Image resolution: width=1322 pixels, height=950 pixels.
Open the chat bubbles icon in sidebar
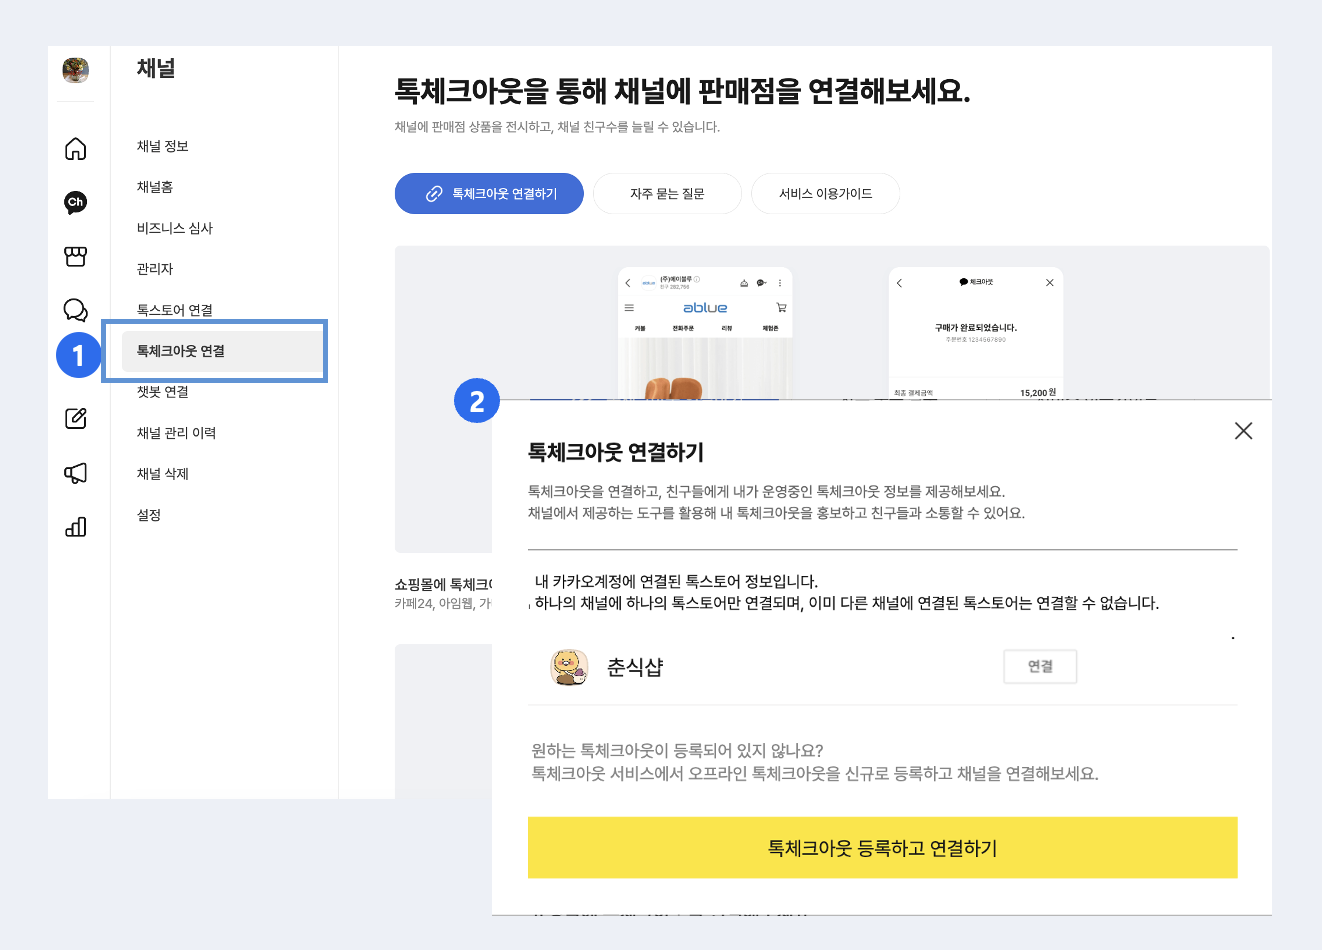(x=75, y=310)
